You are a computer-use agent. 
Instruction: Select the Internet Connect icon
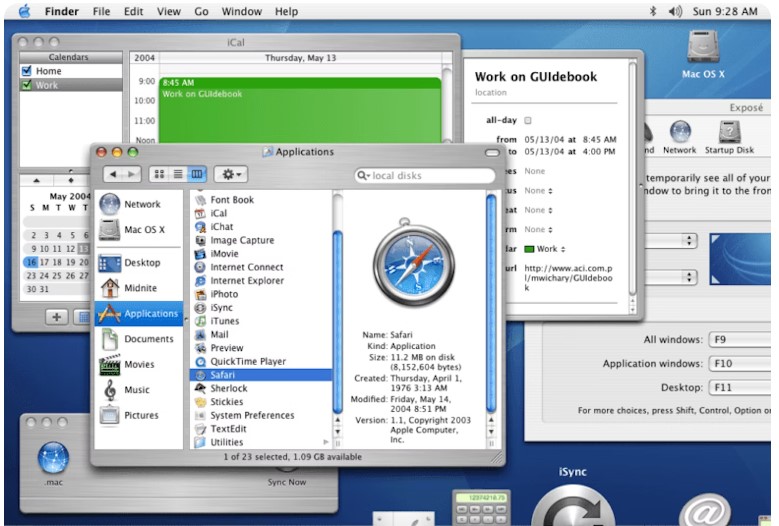[x=200, y=267]
